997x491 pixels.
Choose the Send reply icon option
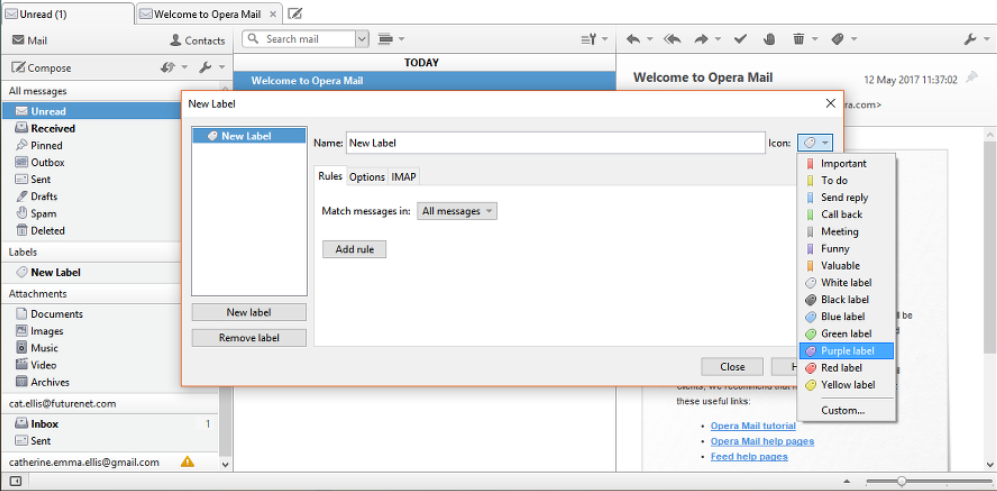coord(810,198)
